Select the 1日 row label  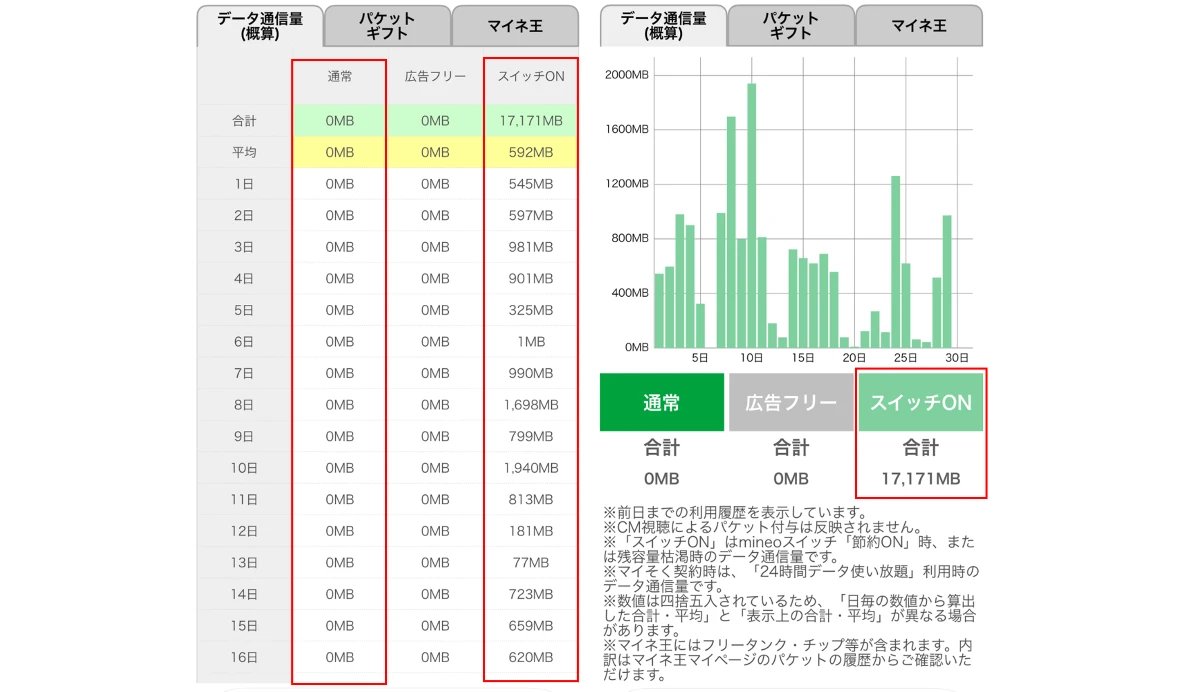pyautogui.click(x=244, y=184)
